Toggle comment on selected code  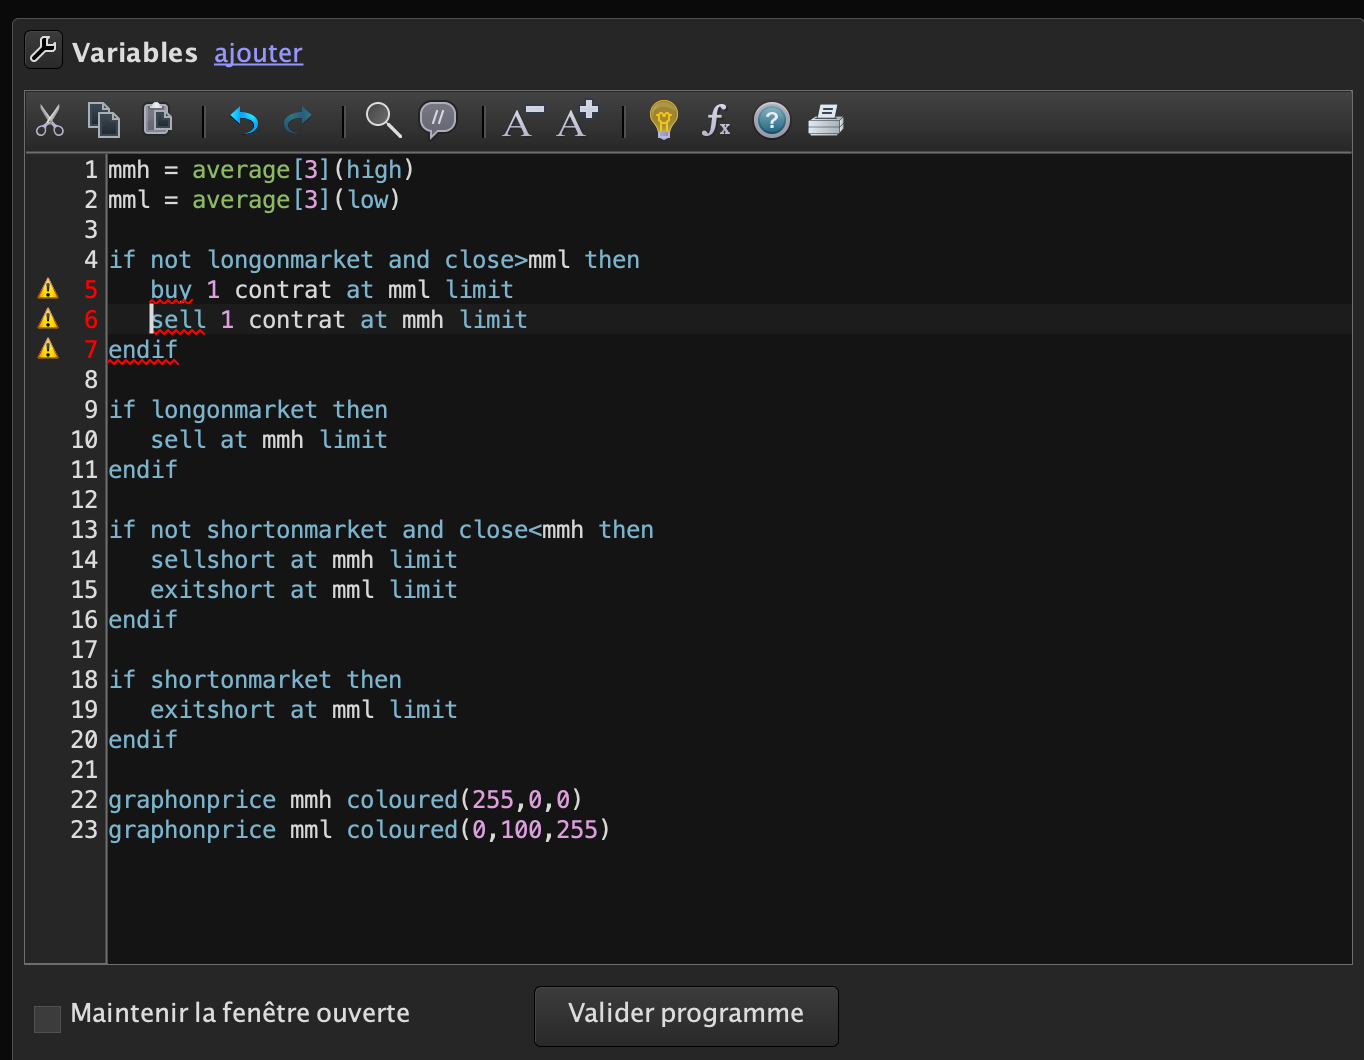point(438,120)
